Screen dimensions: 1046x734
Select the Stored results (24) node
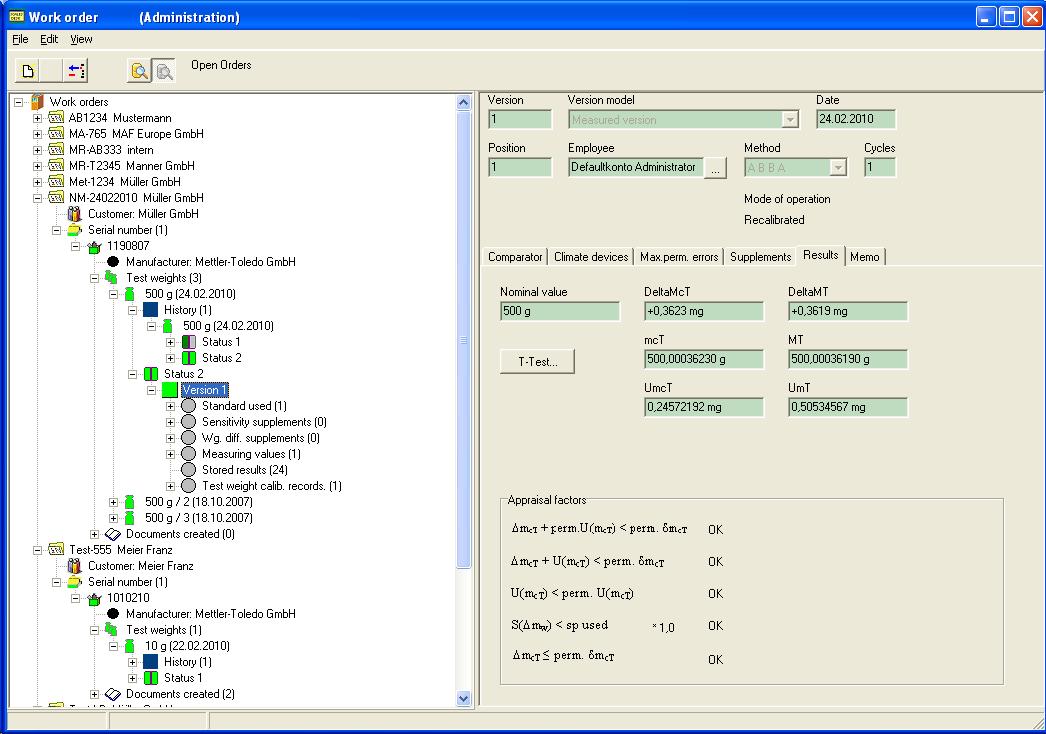[x=244, y=470]
